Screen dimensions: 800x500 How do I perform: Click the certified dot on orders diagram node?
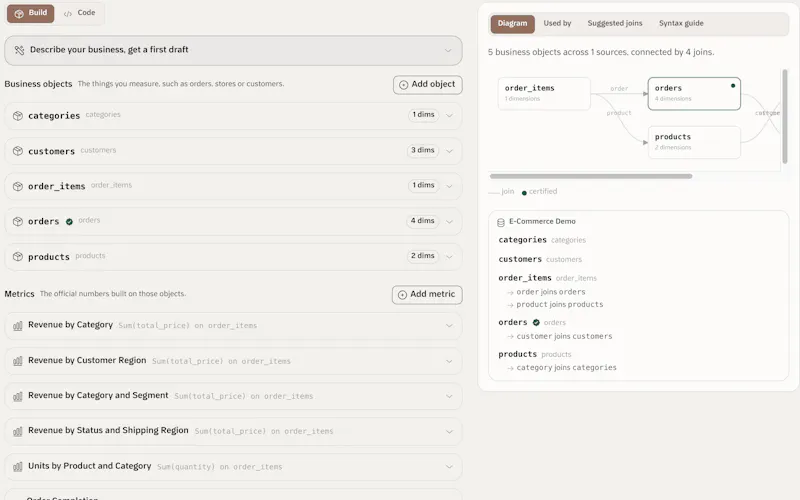tap(733, 86)
